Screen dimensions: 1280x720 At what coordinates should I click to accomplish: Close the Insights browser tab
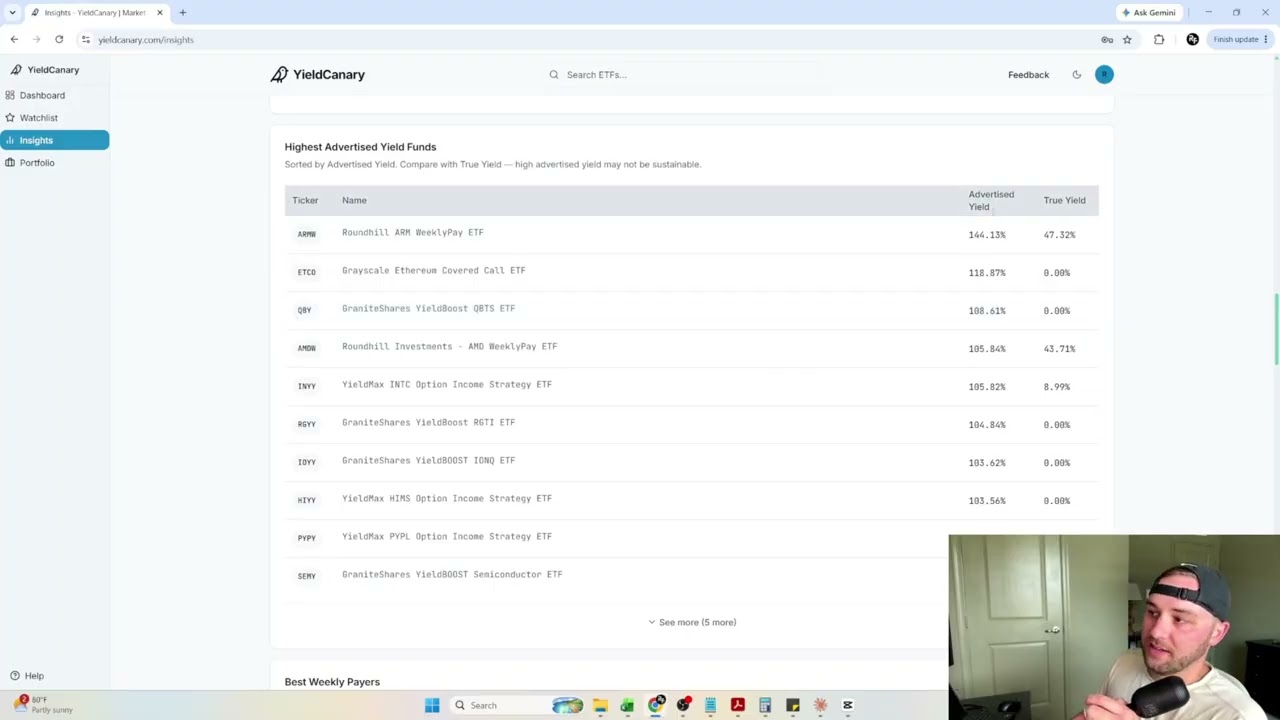tap(159, 13)
